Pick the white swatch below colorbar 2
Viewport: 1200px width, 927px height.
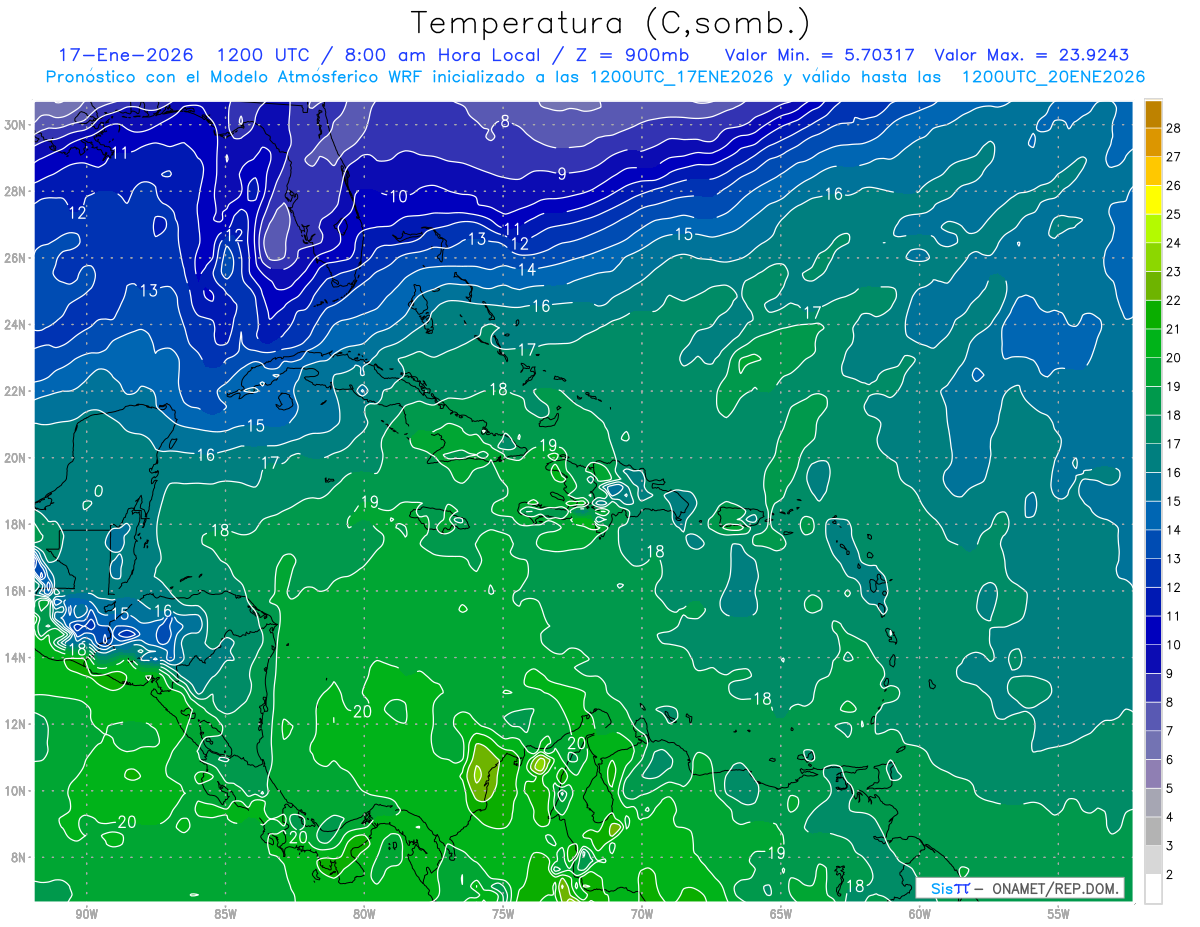tap(1154, 889)
